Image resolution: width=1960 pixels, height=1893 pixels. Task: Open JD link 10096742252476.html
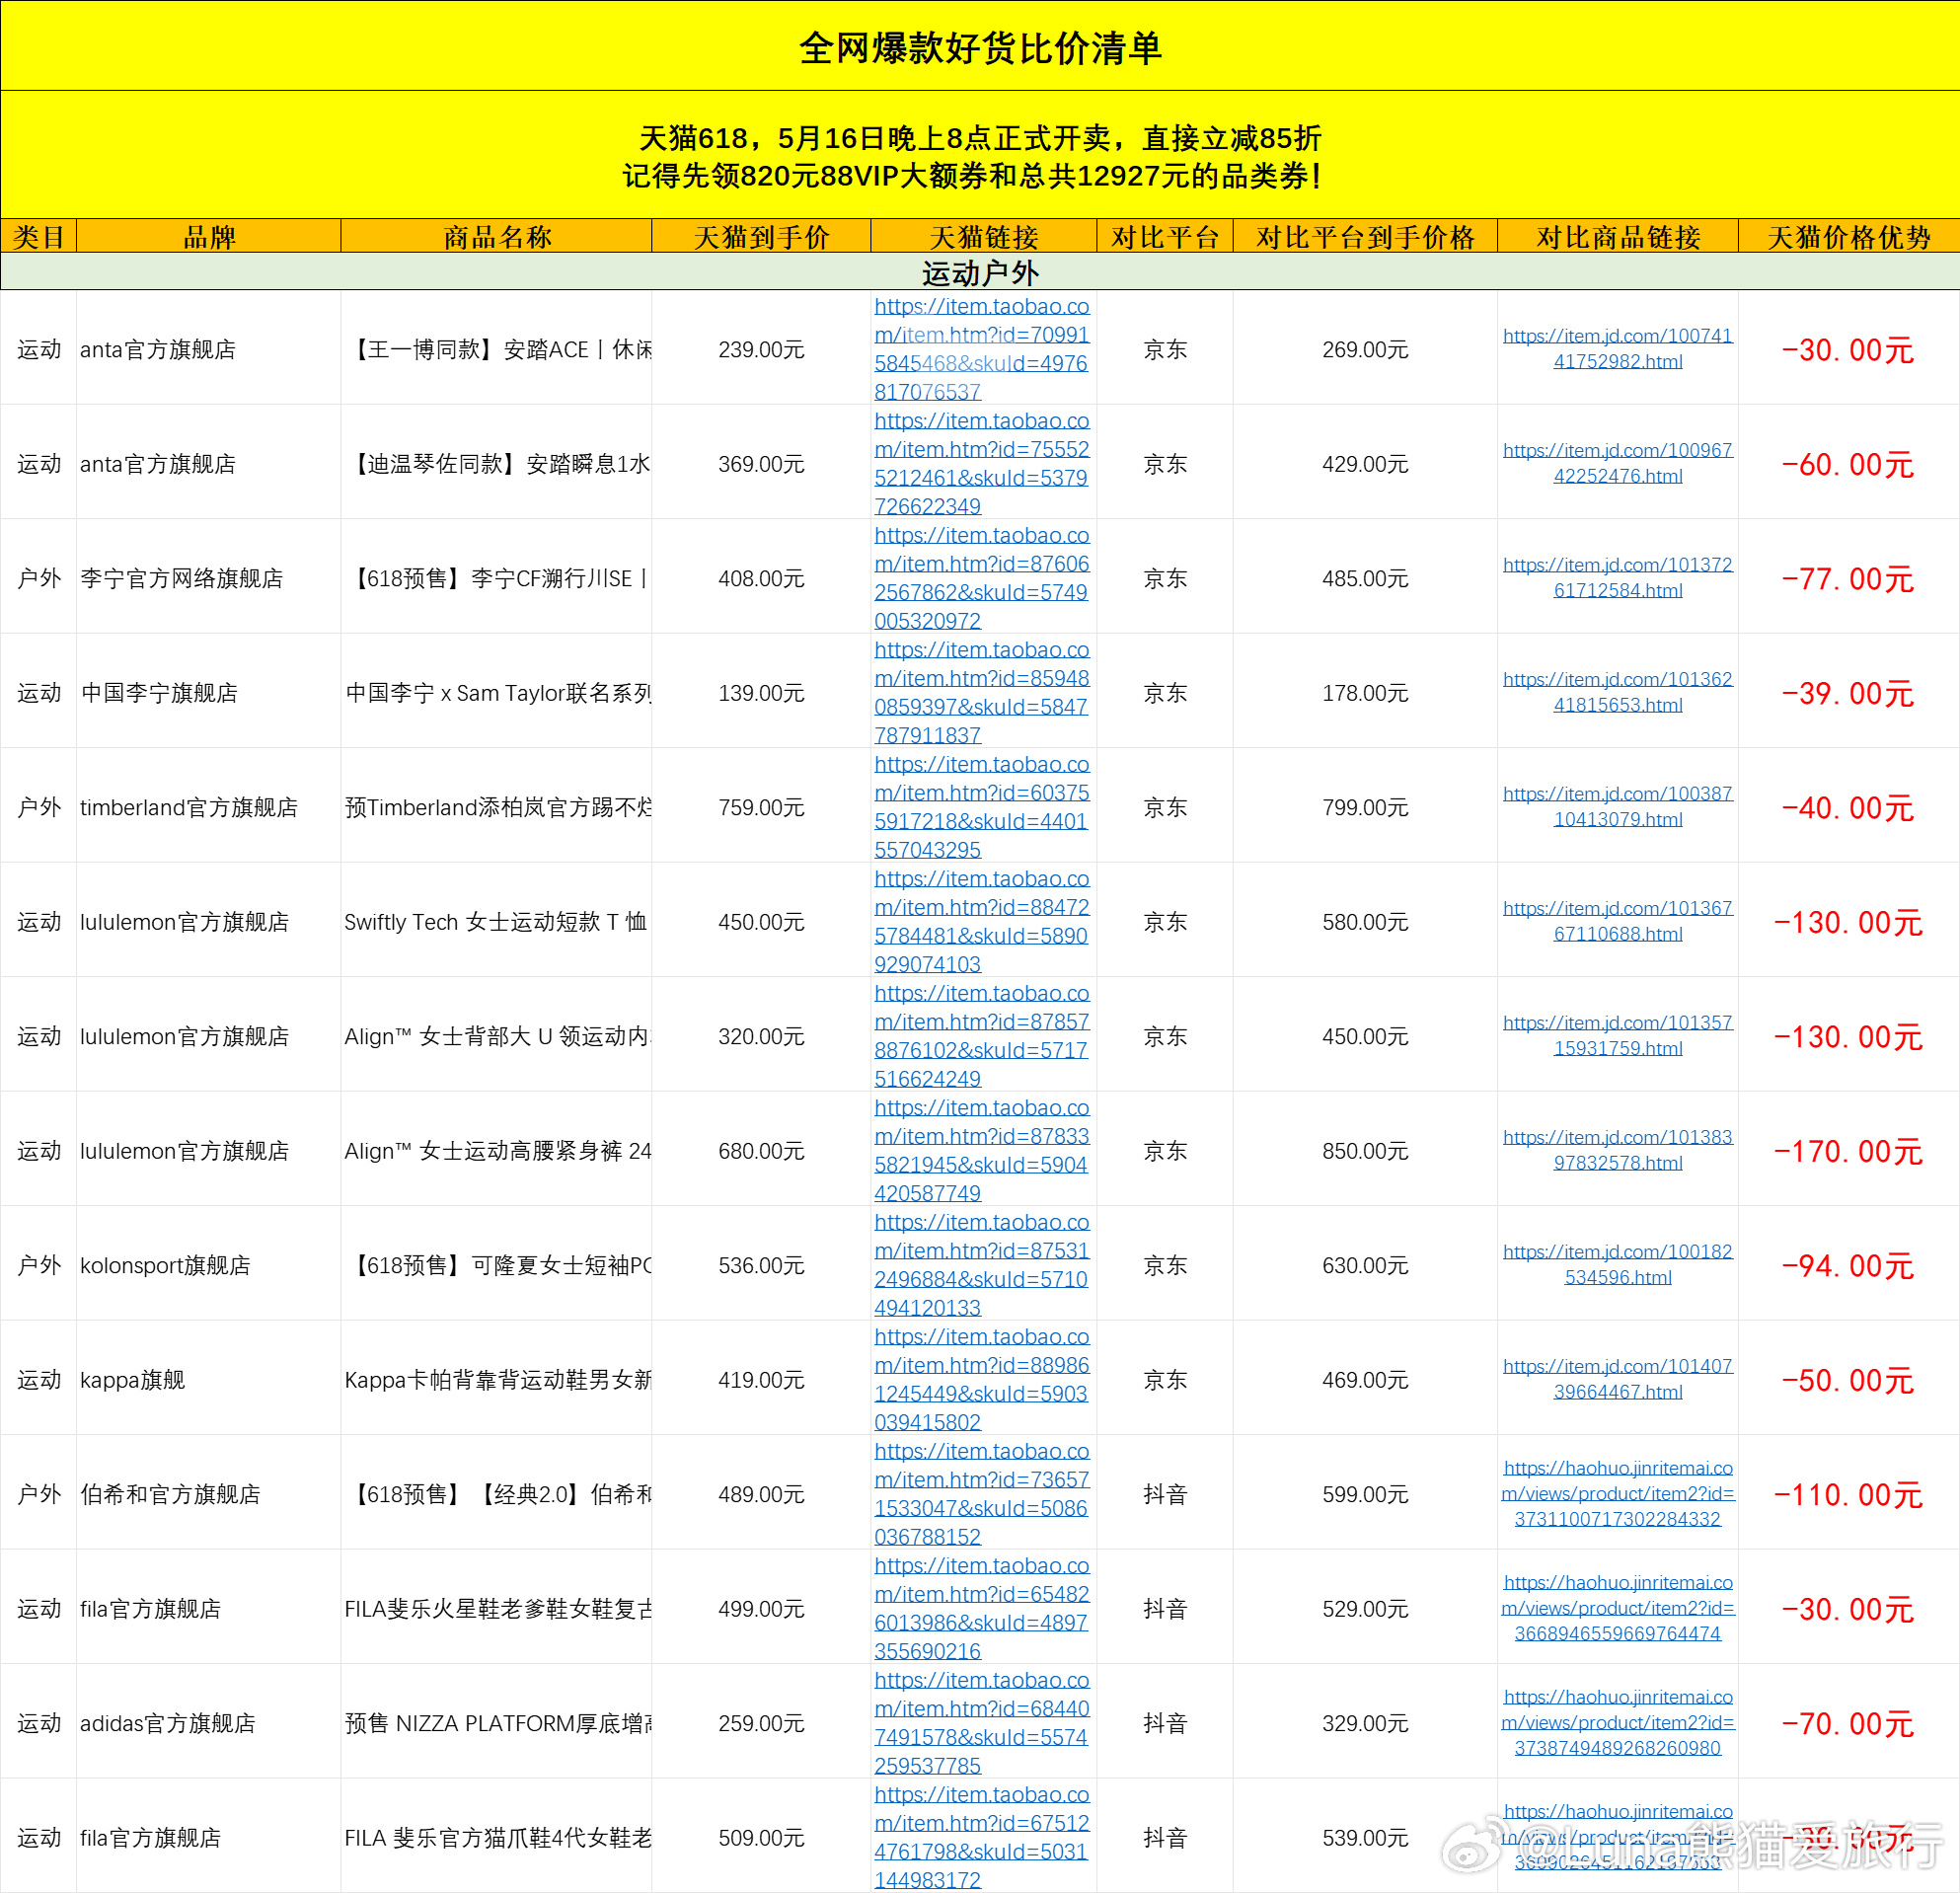1617,463
